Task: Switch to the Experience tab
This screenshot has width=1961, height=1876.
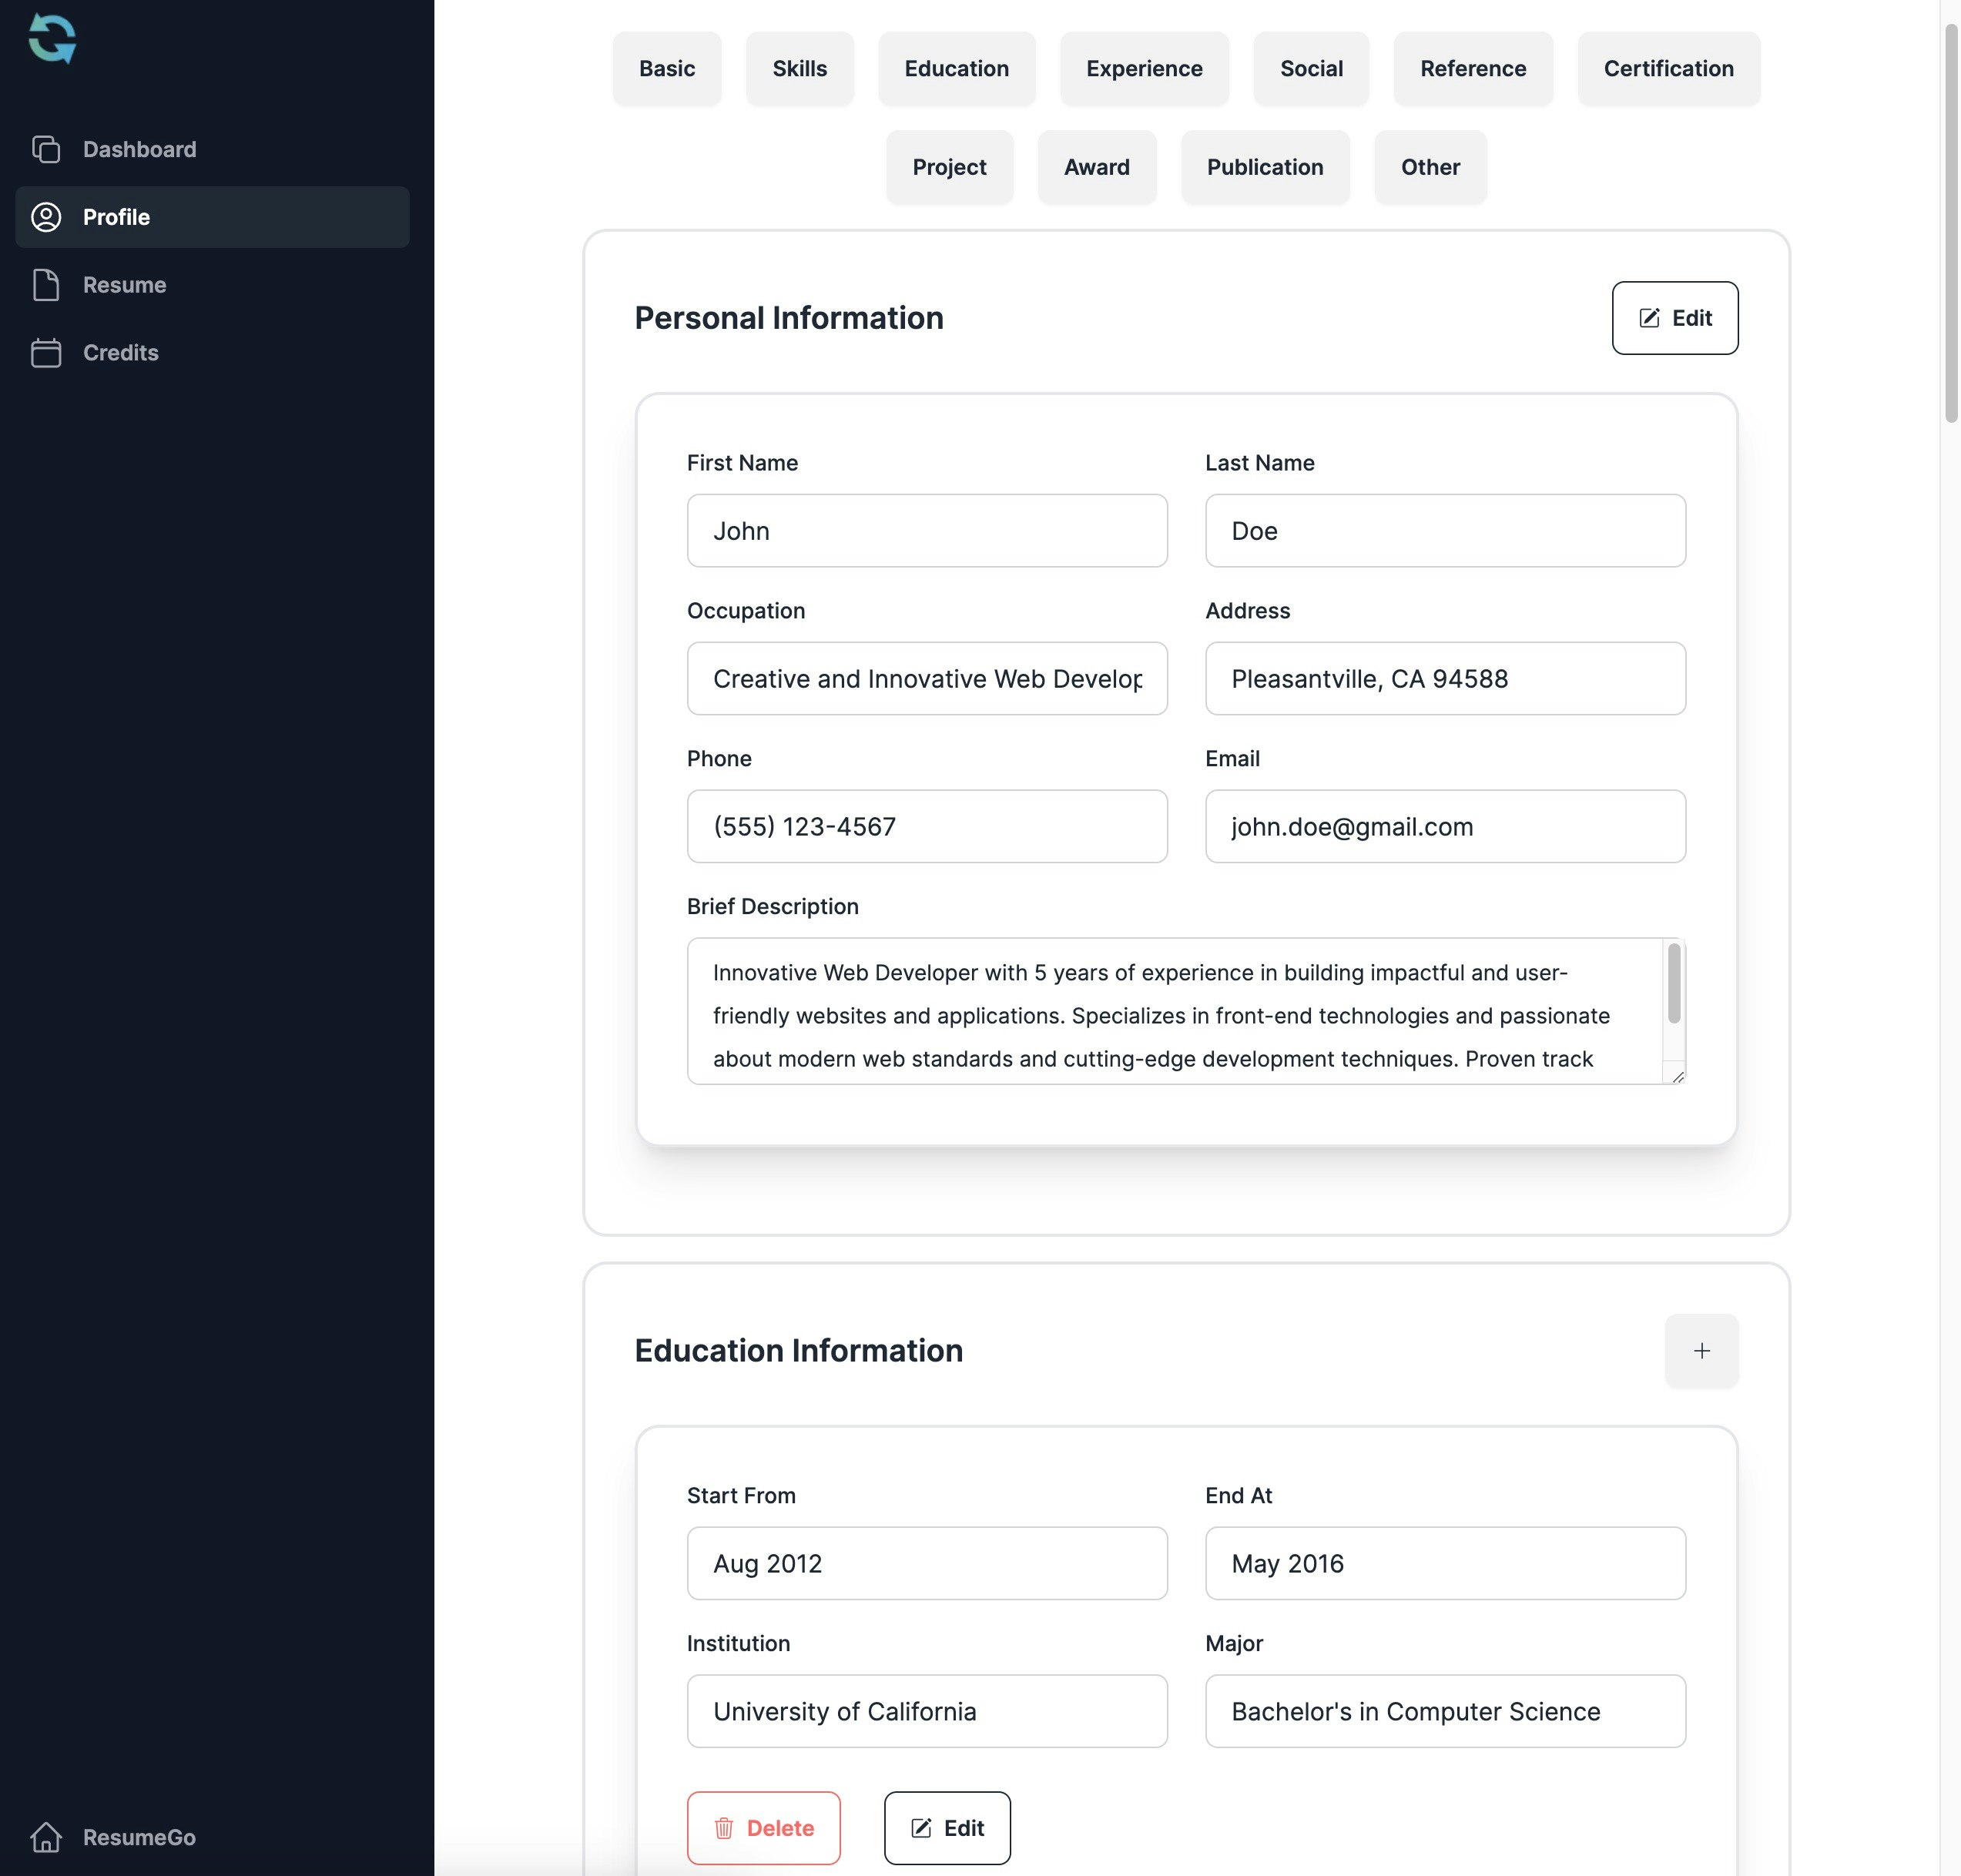Action: click(x=1144, y=68)
